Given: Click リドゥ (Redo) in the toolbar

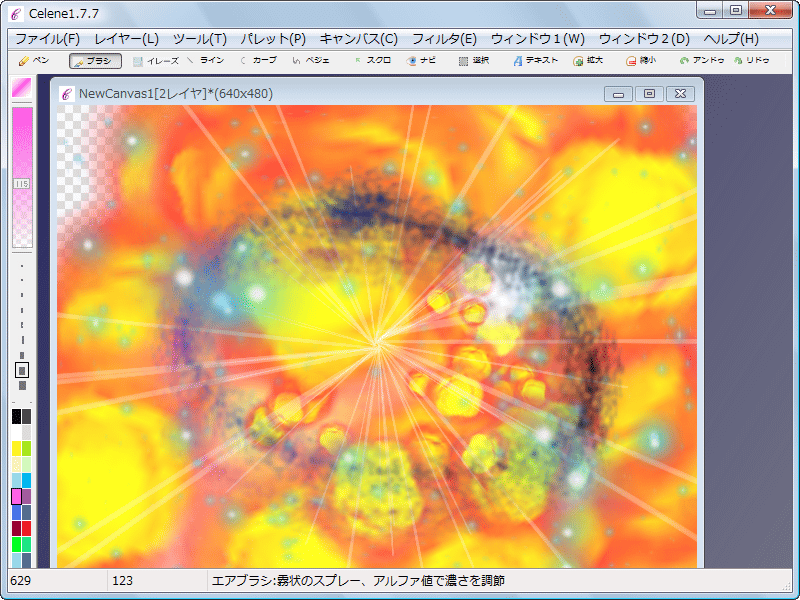Looking at the screenshot, I should tap(752, 61).
